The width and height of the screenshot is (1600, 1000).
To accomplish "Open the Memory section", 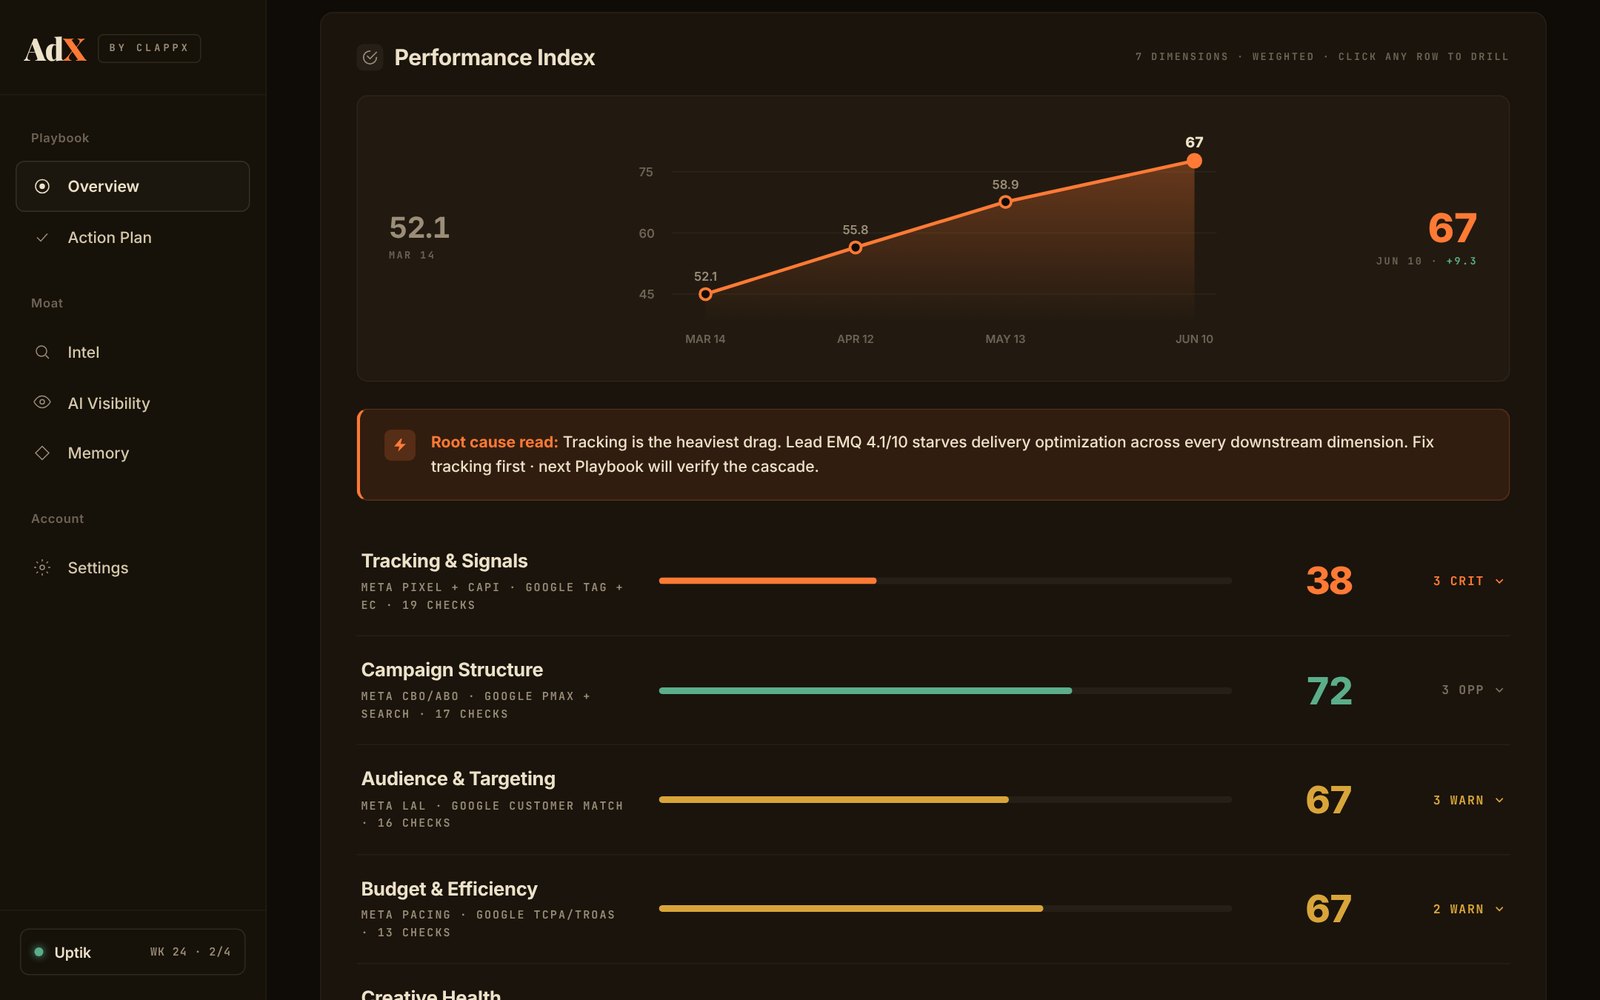I will (132, 453).
